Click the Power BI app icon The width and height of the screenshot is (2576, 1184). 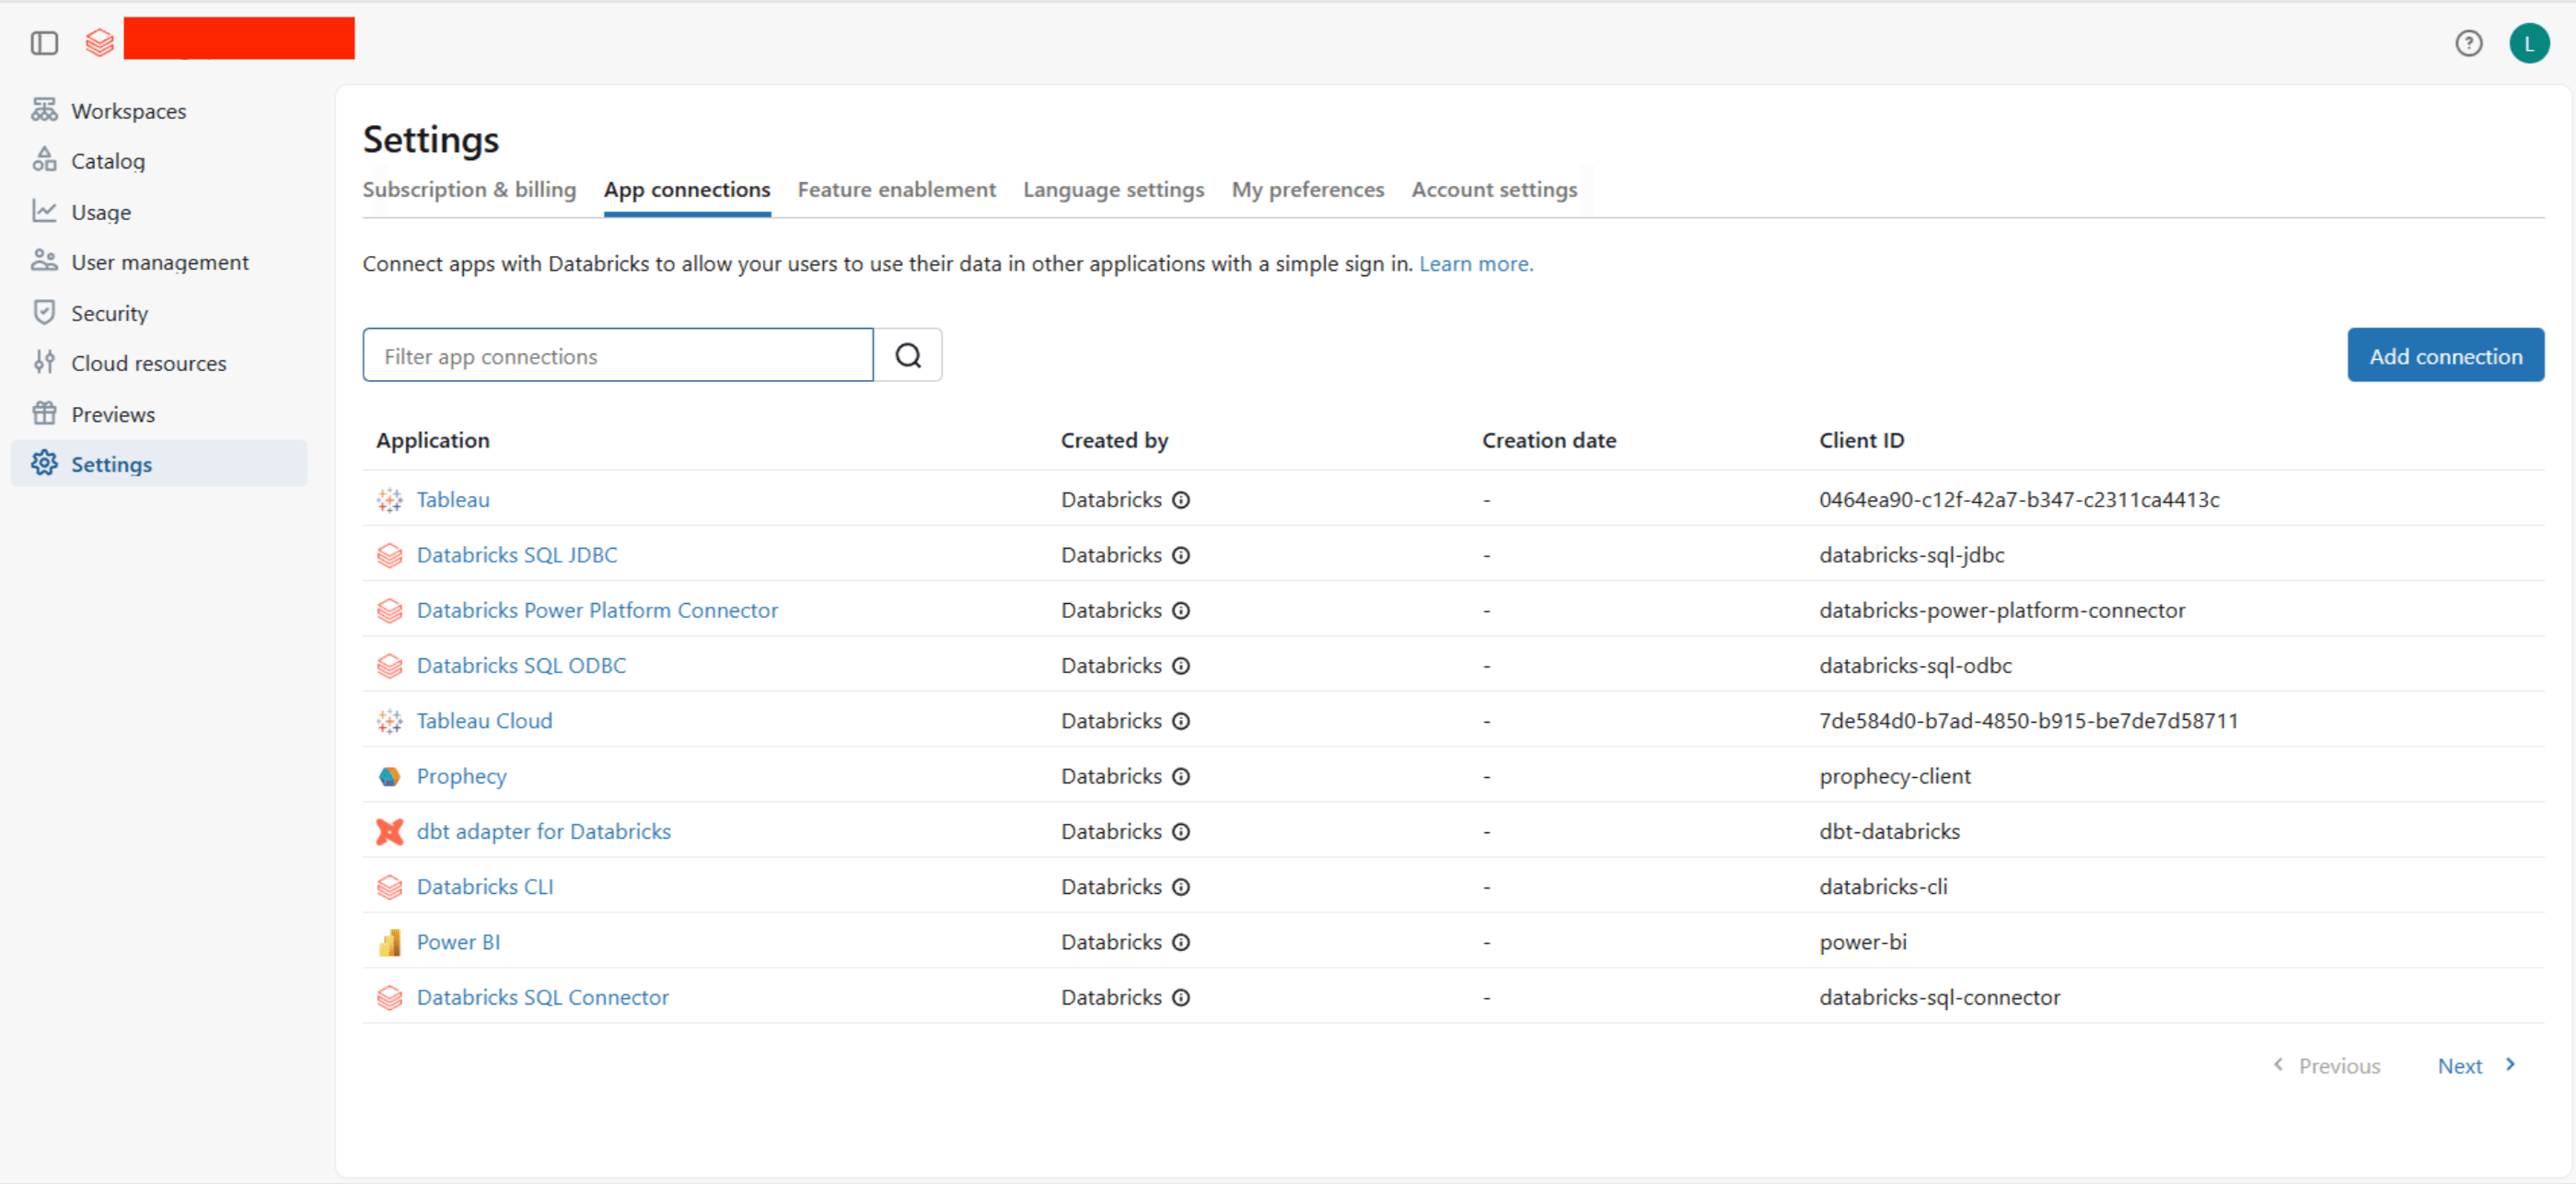(389, 942)
